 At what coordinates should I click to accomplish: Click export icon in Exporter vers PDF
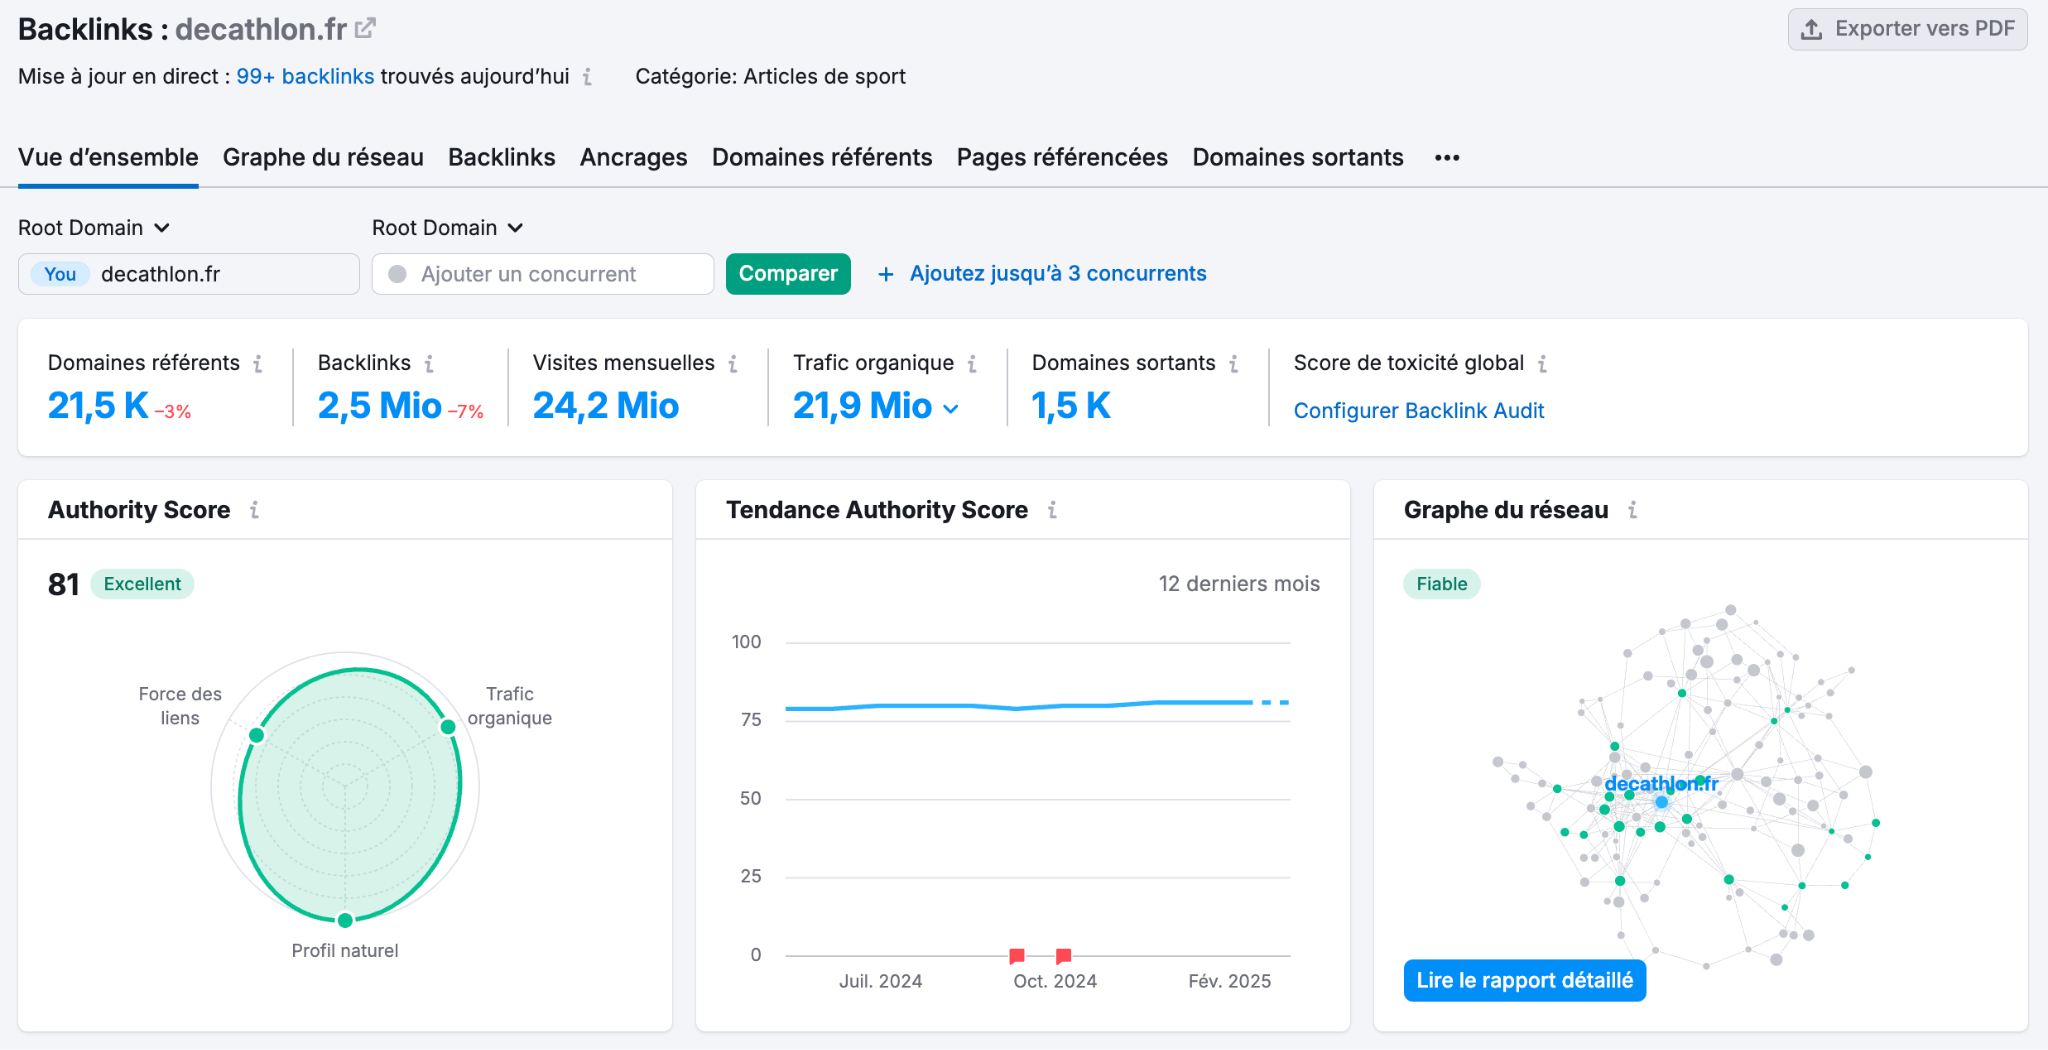point(1811,29)
